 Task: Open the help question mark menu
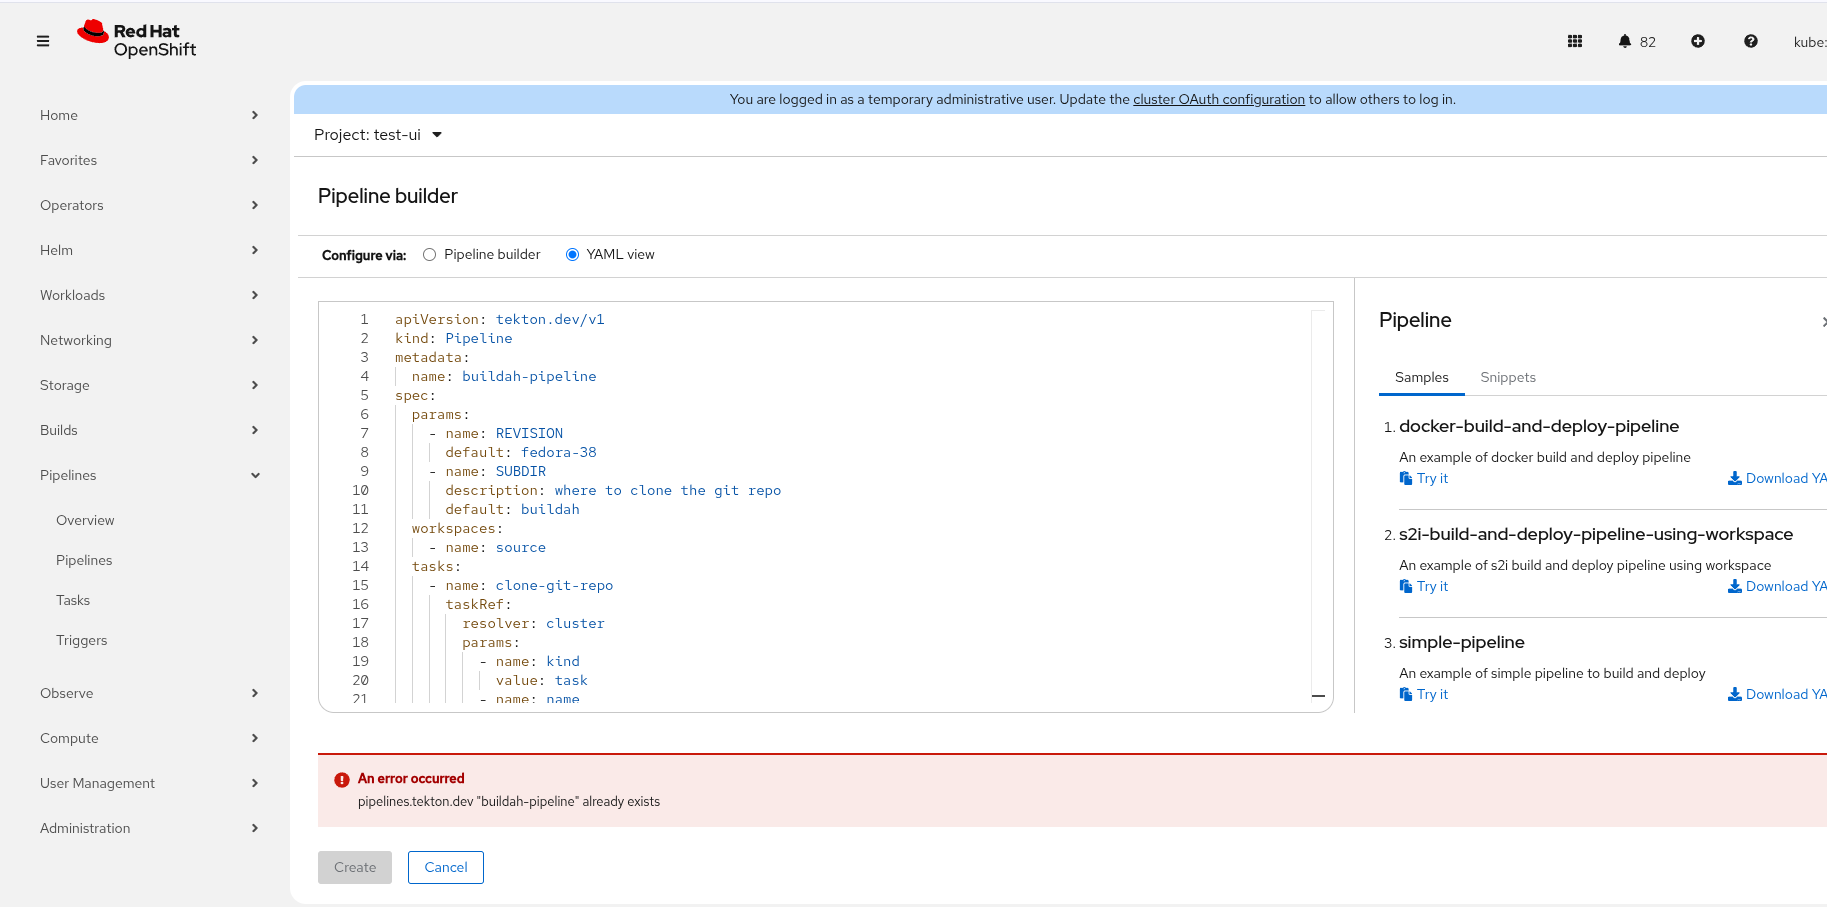click(x=1750, y=41)
